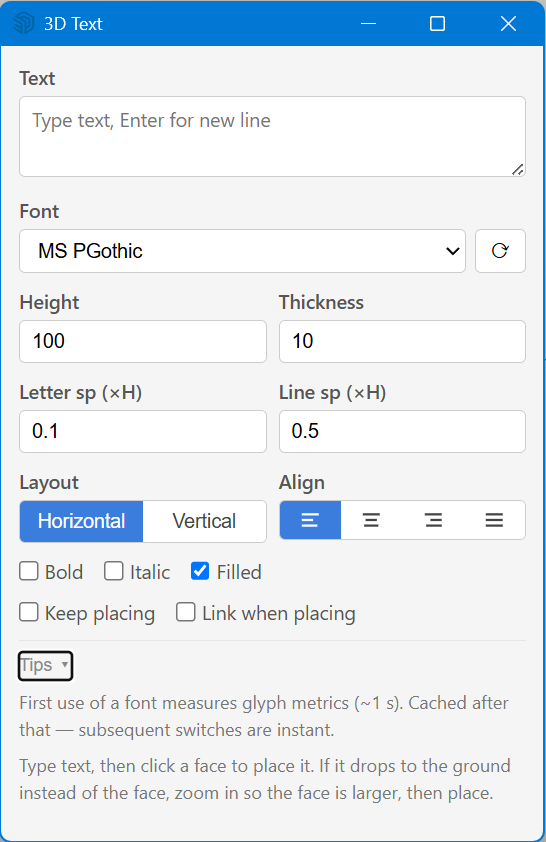546x842 pixels.
Task: Open the MS PGothic font dropdown
Action: [x=242, y=251]
